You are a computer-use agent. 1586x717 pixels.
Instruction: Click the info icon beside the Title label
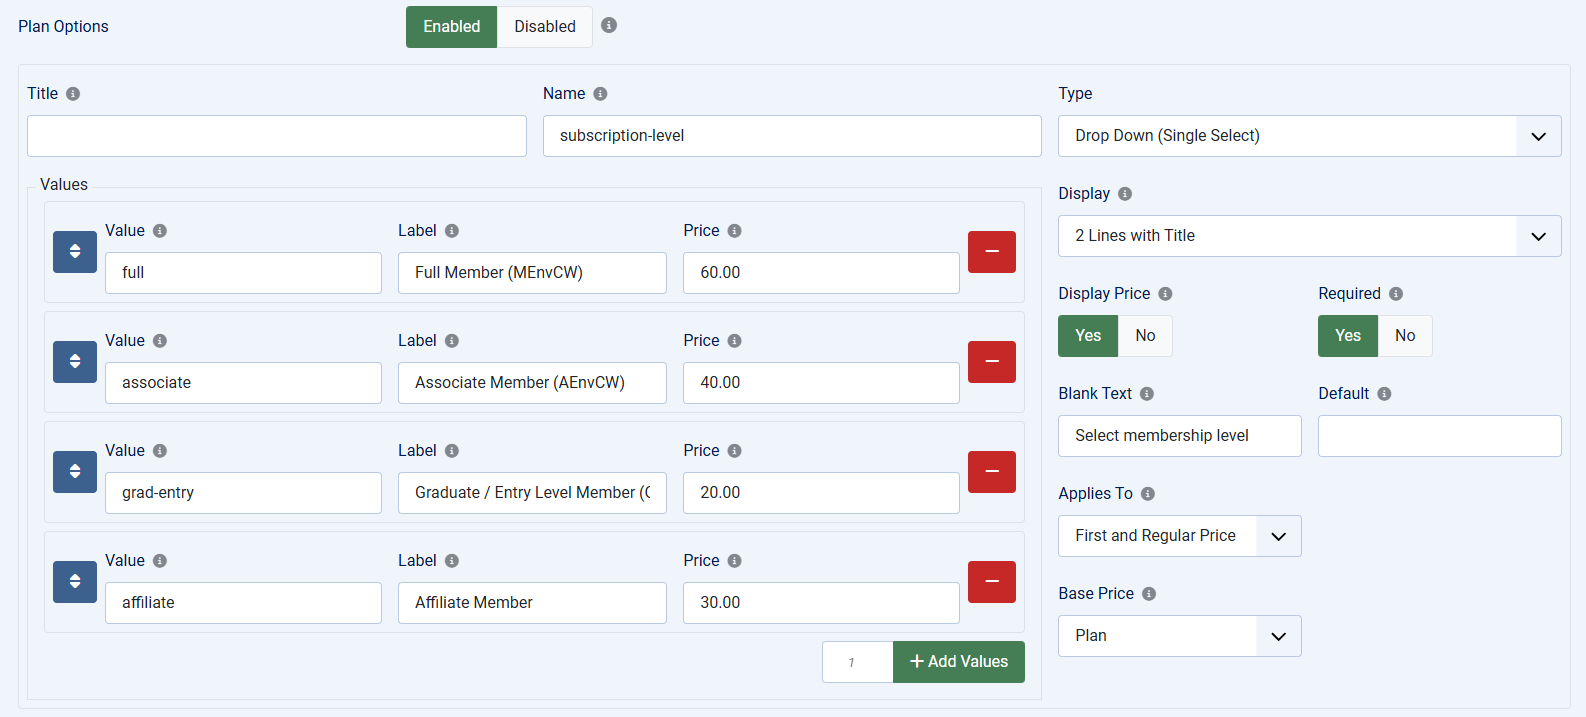(73, 94)
